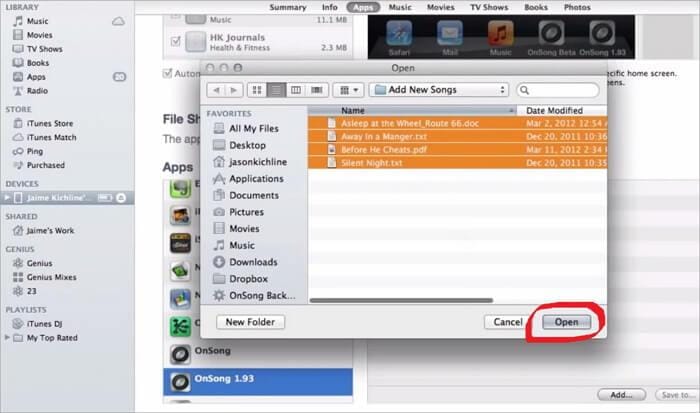Open iTunes Store in sidebar
The height and width of the screenshot is (413, 700).
(50, 123)
